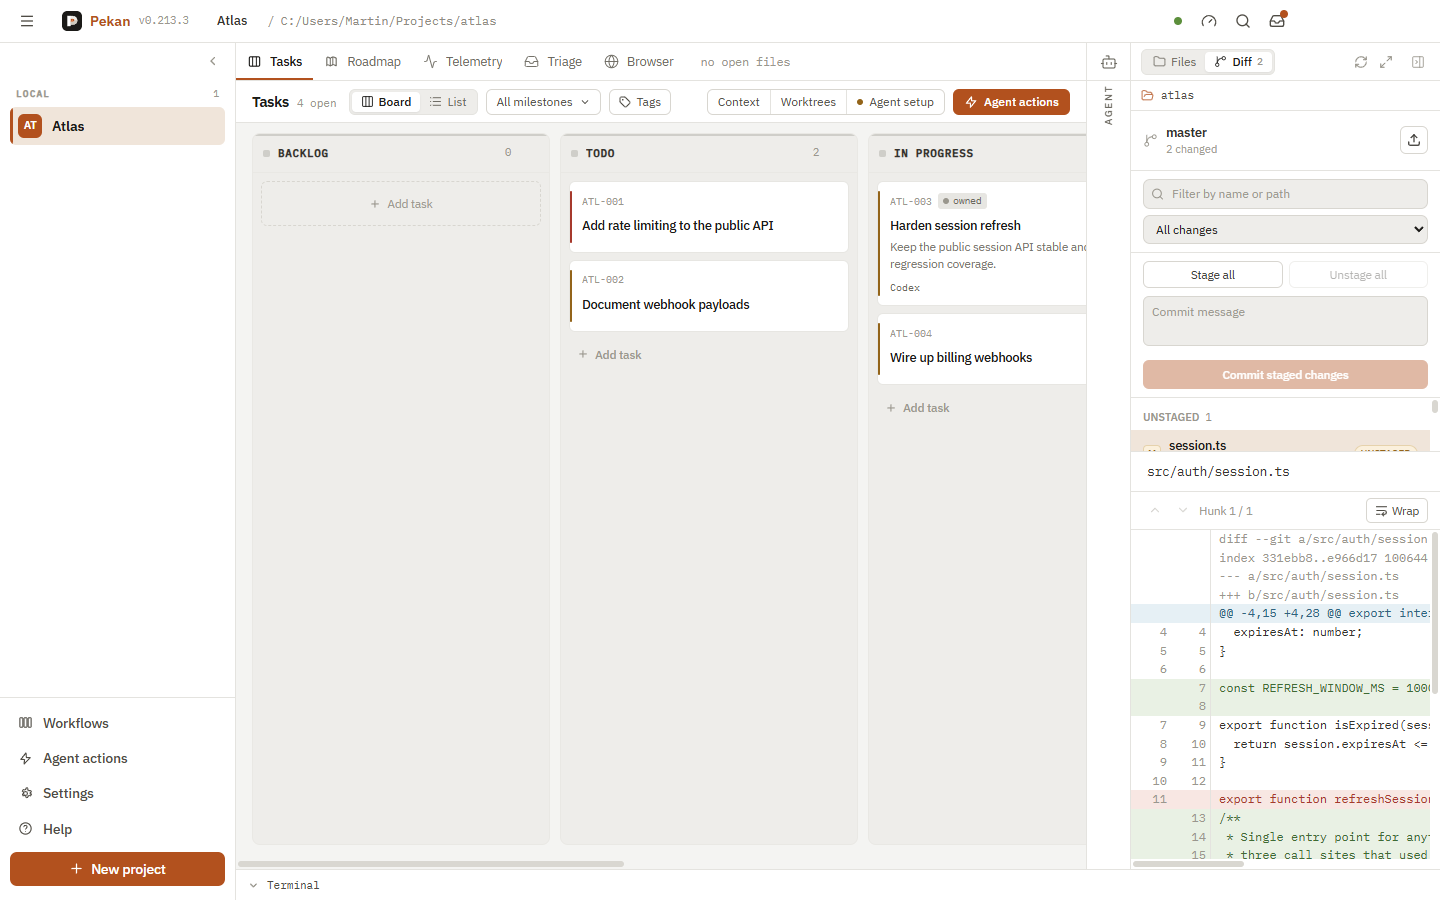Collapse the left sidebar
1440x900 pixels.
point(213,62)
